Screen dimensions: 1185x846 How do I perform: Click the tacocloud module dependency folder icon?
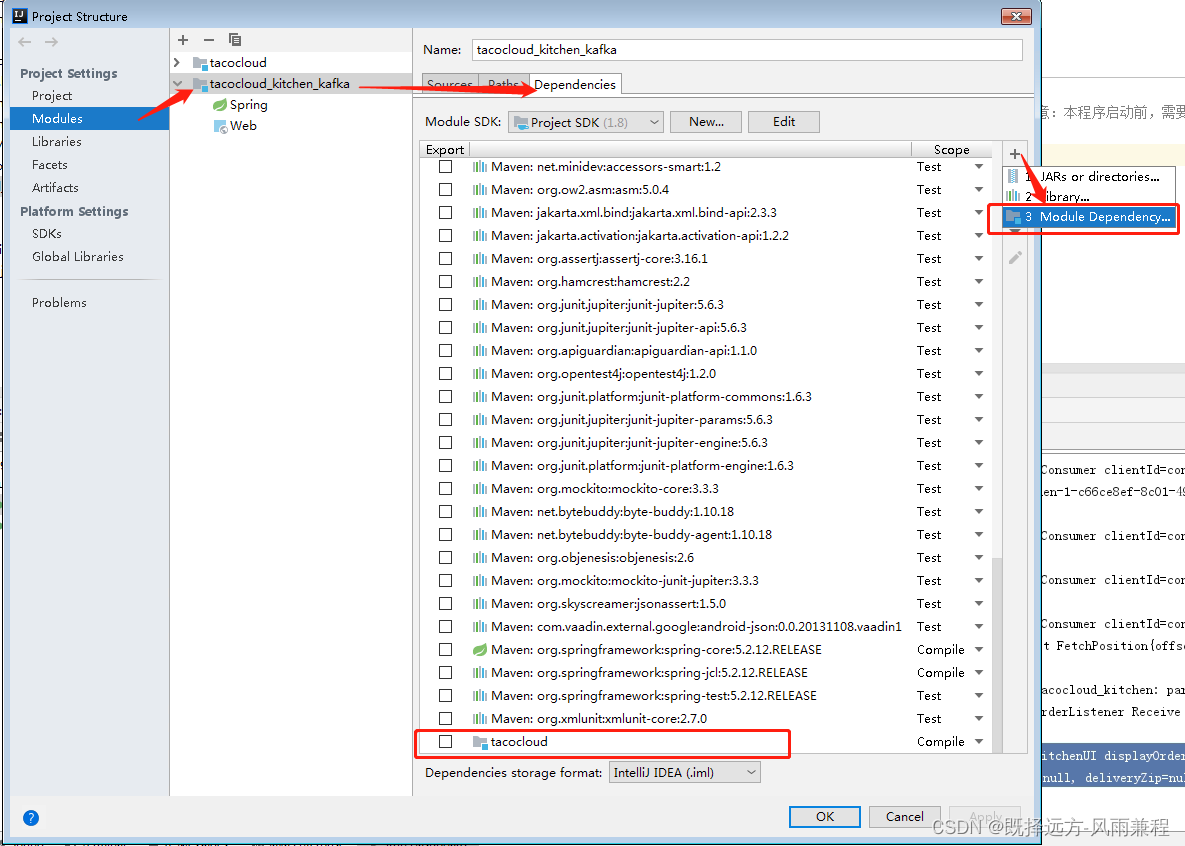point(479,742)
